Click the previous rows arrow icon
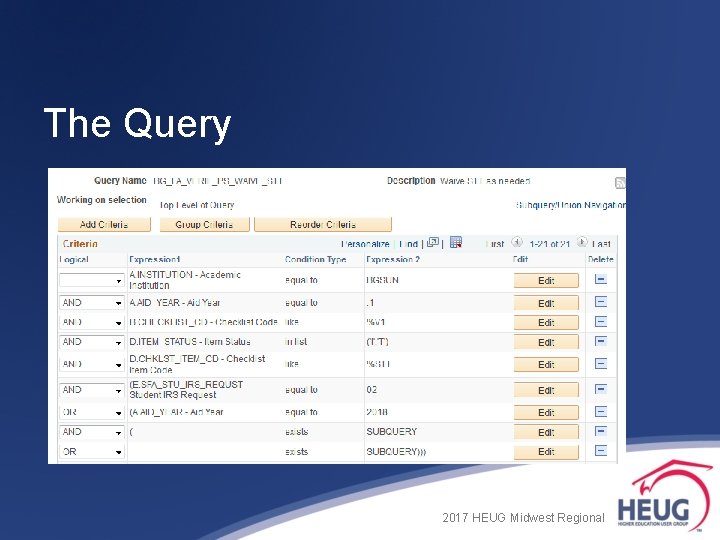The image size is (720, 540). [x=517, y=242]
